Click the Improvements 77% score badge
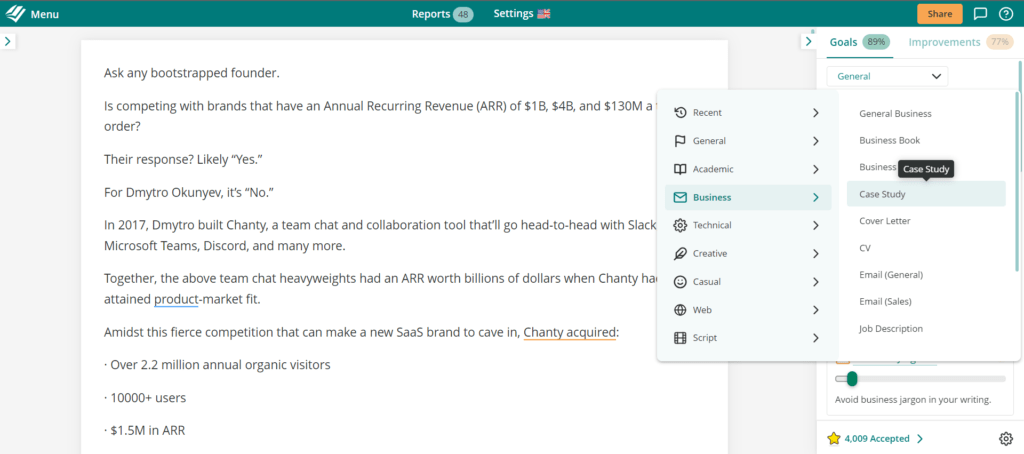The width and height of the screenshot is (1024, 454). [x=999, y=42]
